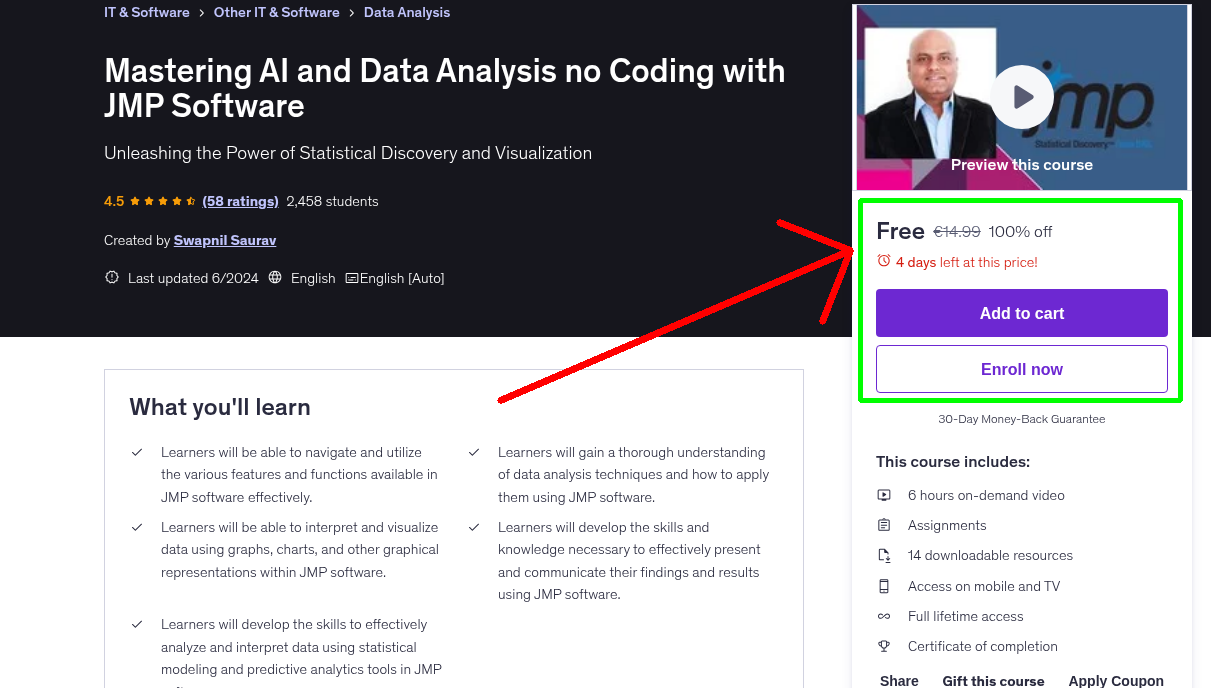The image size is (1211, 688).
Task: Click the certificate of completion trophy icon
Action: (884, 646)
